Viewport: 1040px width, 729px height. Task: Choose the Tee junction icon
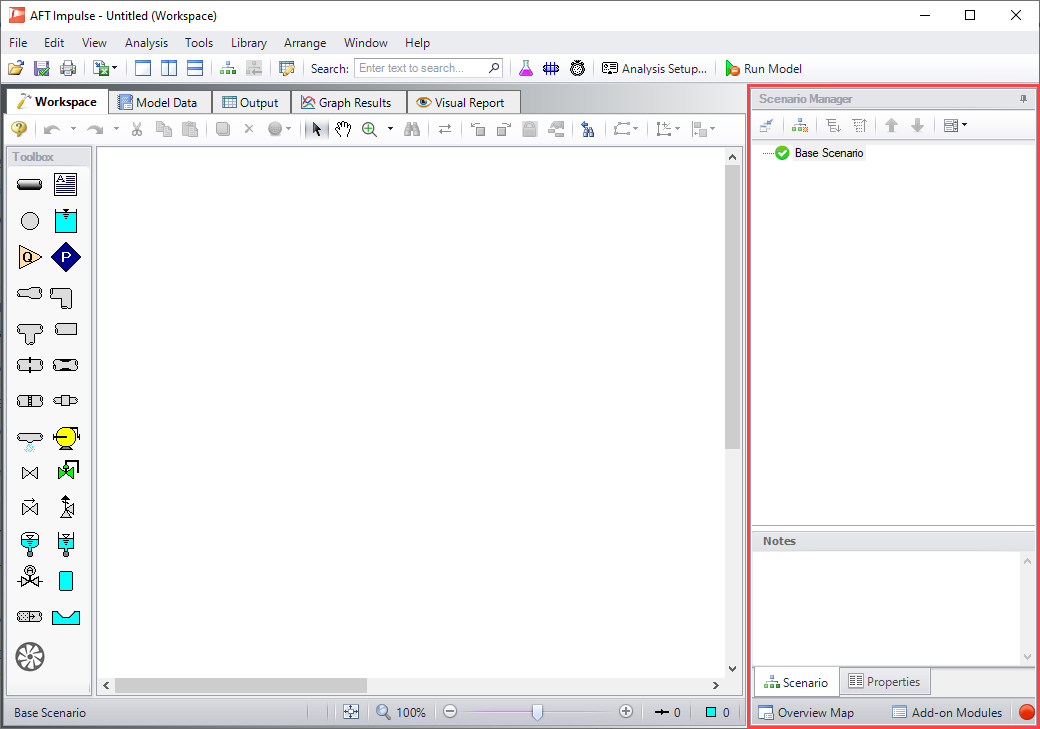(x=30, y=331)
